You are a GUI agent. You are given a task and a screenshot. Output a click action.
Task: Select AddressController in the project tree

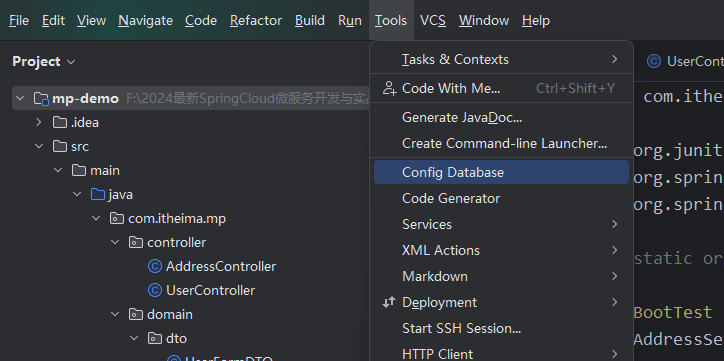pos(221,266)
